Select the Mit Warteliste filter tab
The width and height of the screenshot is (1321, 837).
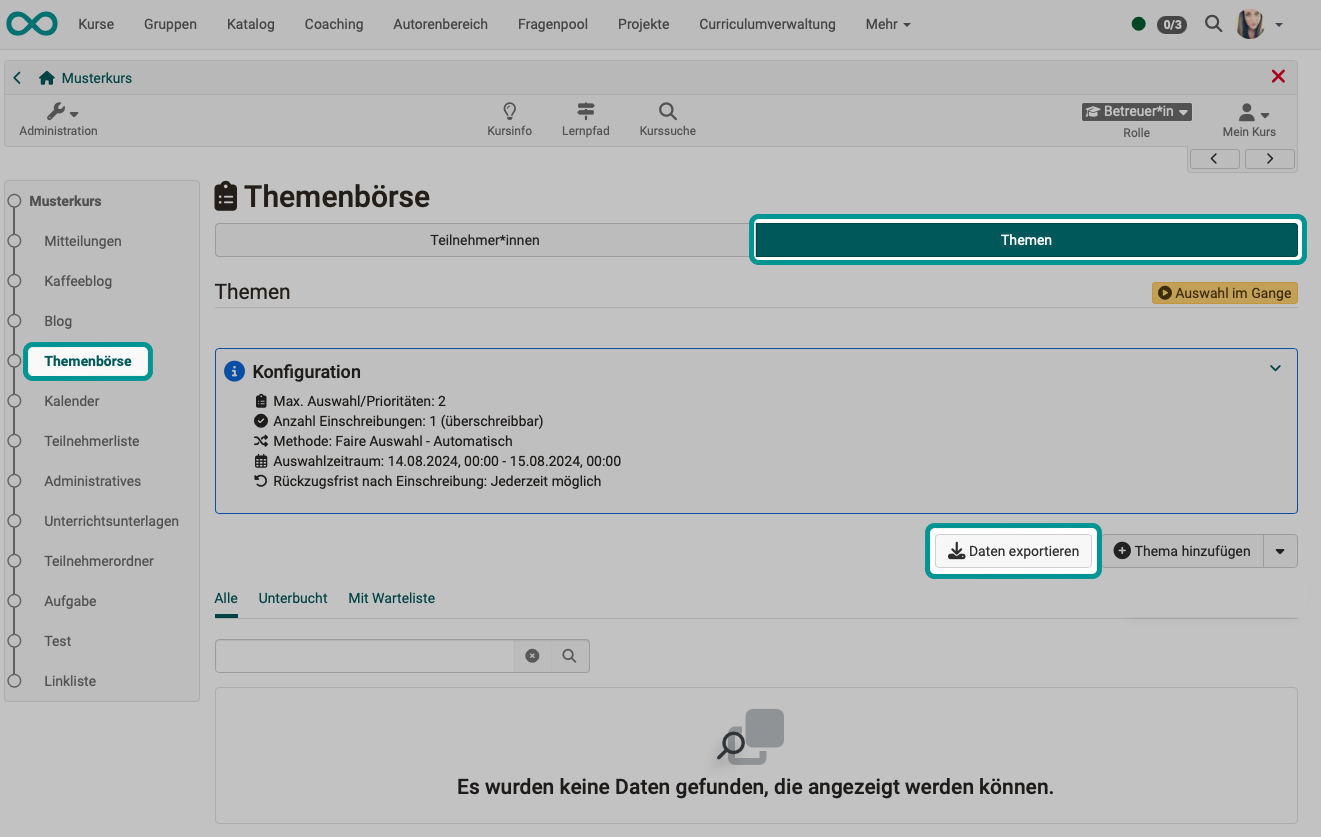pos(391,598)
